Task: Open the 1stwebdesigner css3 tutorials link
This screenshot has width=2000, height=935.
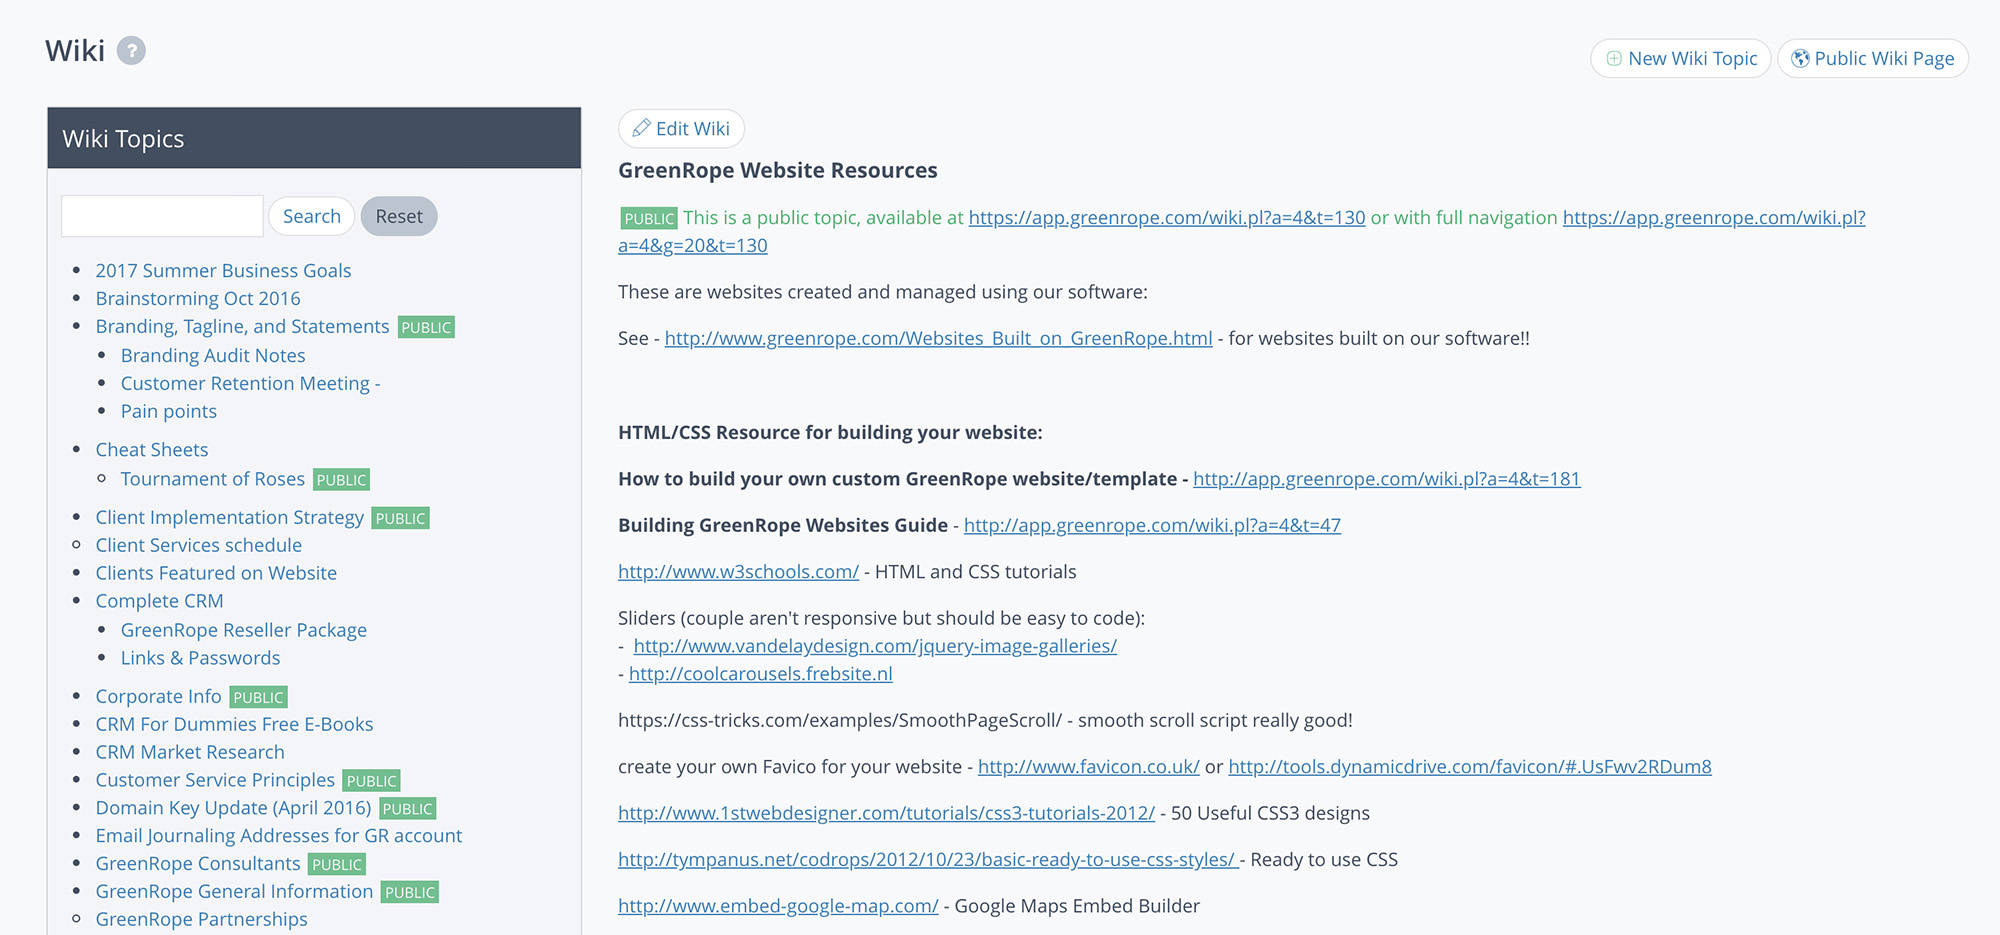Action: [886, 813]
